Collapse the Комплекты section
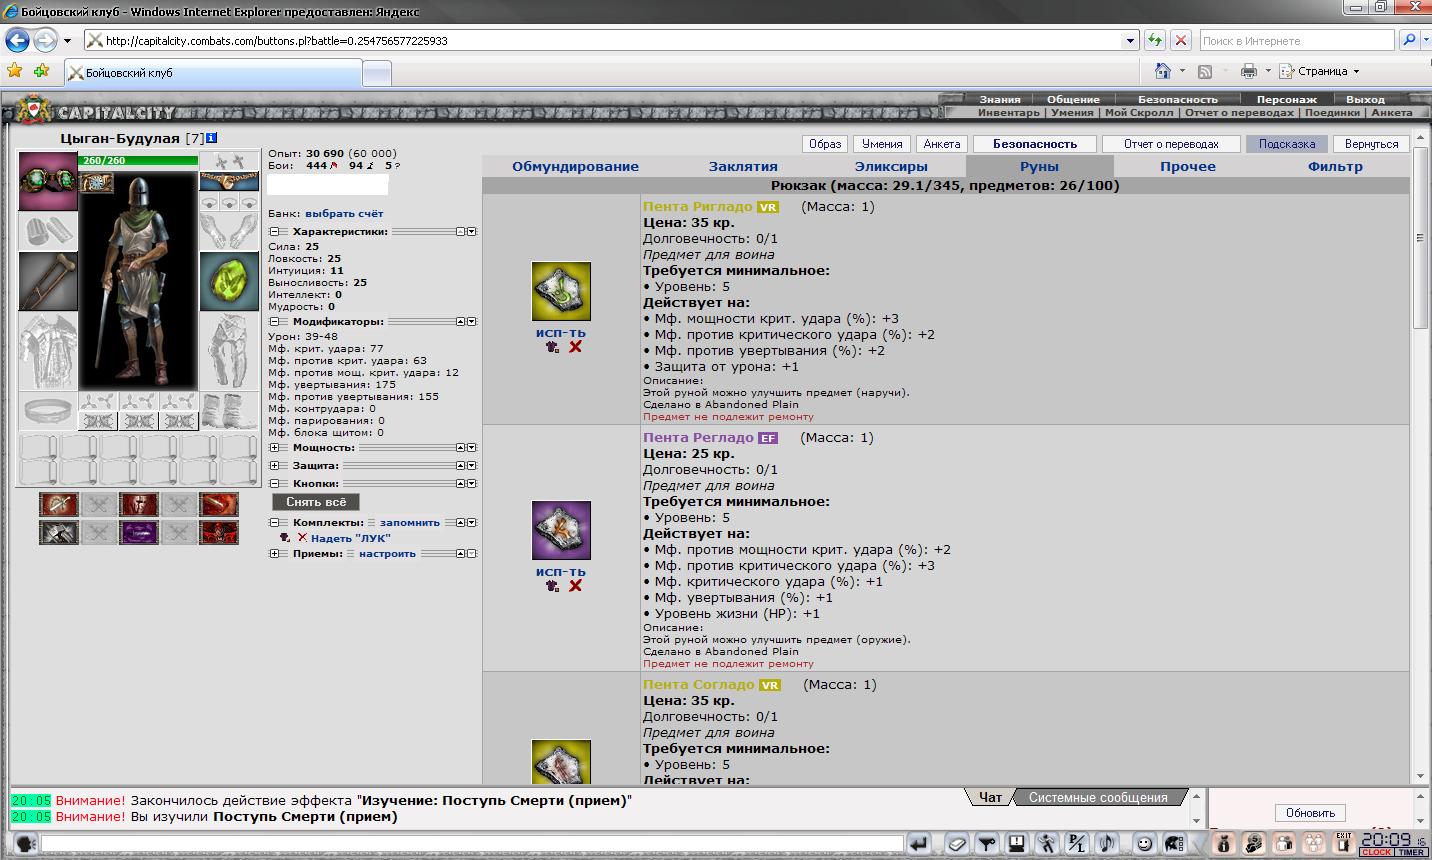Image resolution: width=1432 pixels, height=860 pixels. point(274,523)
